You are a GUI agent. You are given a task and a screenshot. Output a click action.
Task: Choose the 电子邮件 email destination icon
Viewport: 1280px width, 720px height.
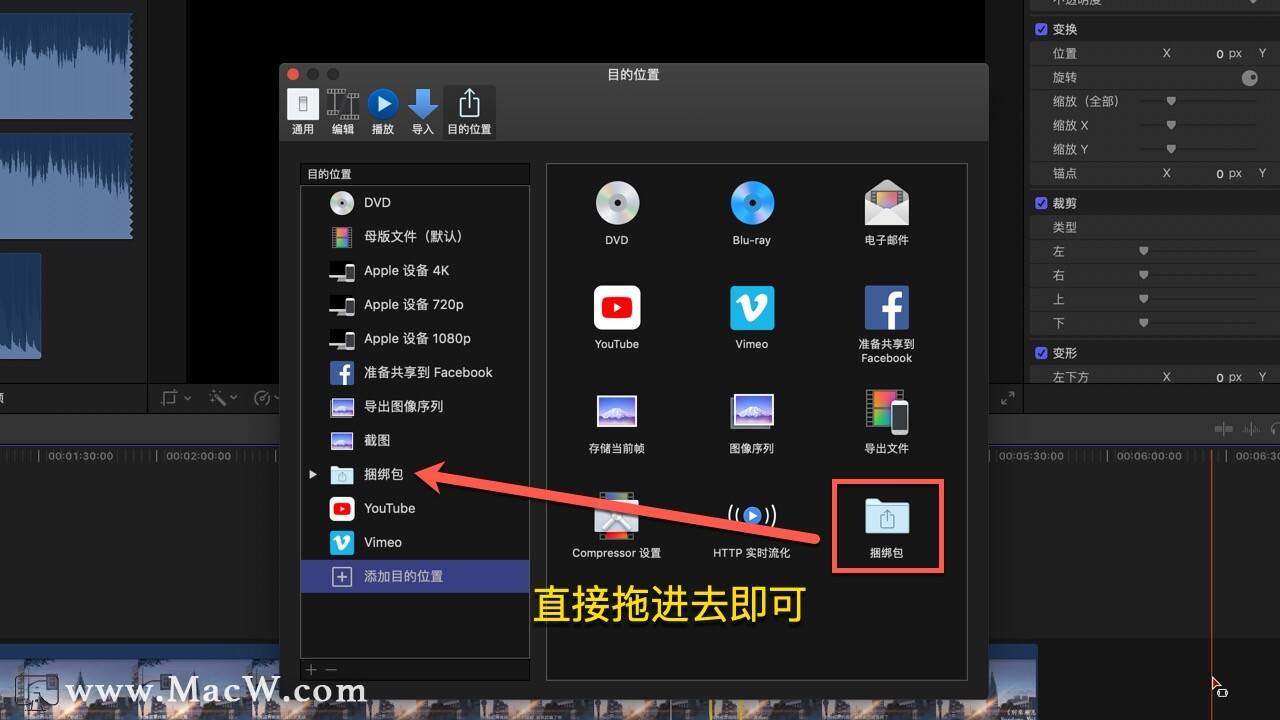886,203
